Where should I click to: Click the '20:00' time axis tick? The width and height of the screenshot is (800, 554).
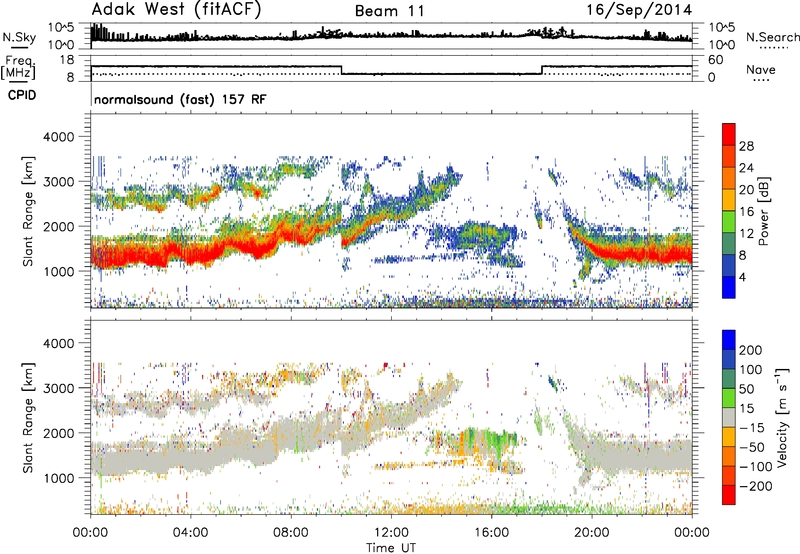[592, 533]
